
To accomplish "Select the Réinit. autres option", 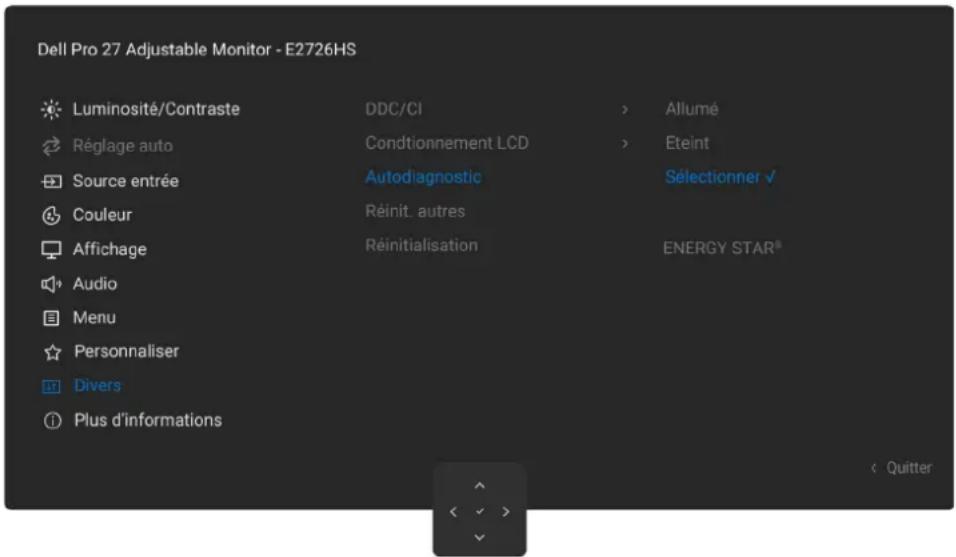I will 415,211.
